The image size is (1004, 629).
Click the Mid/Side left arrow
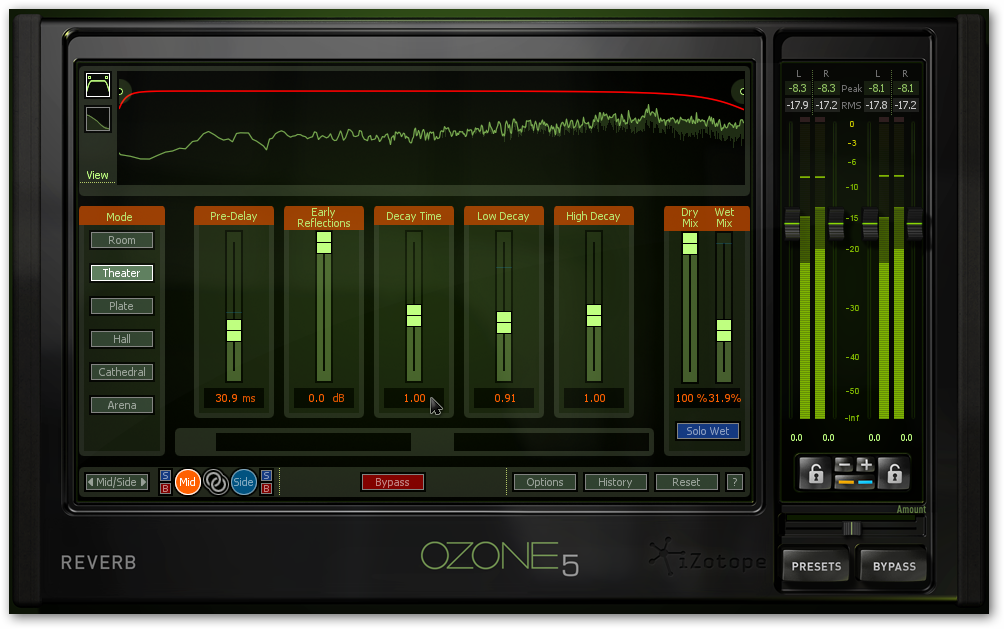(91, 482)
